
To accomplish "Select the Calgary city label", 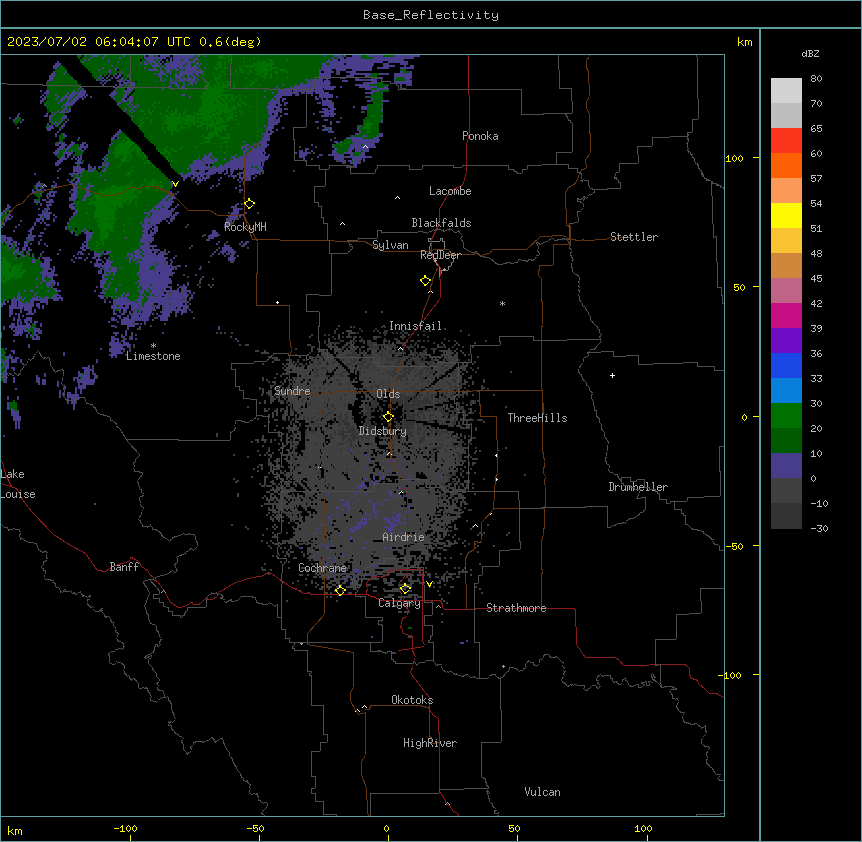I will [x=399, y=603].
